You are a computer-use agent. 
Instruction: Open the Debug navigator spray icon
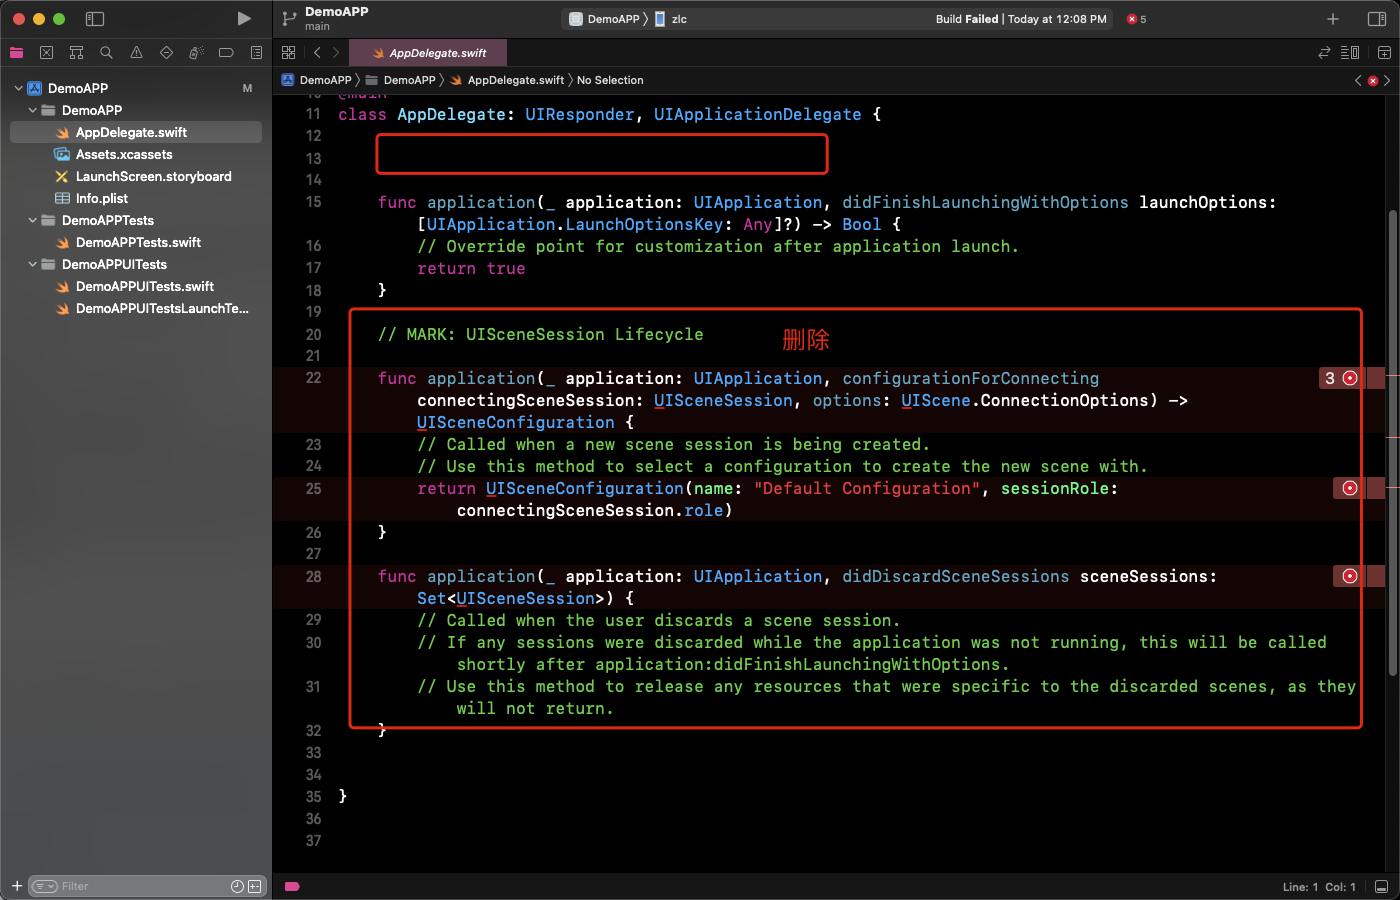point(196,53)
